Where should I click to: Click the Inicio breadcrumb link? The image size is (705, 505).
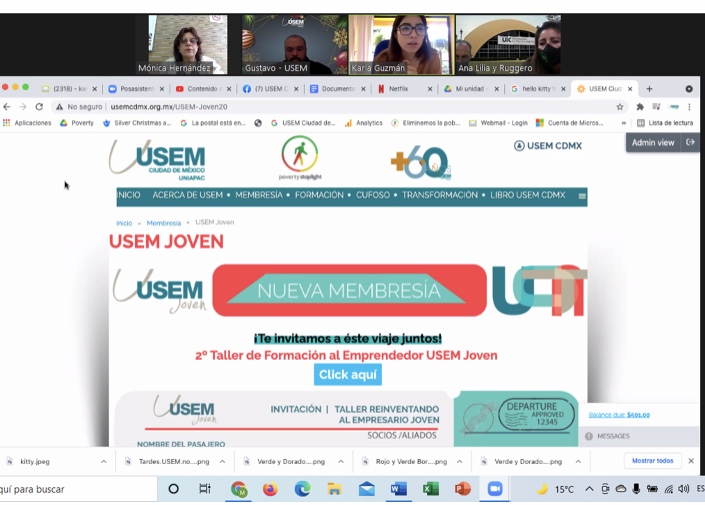124,223
